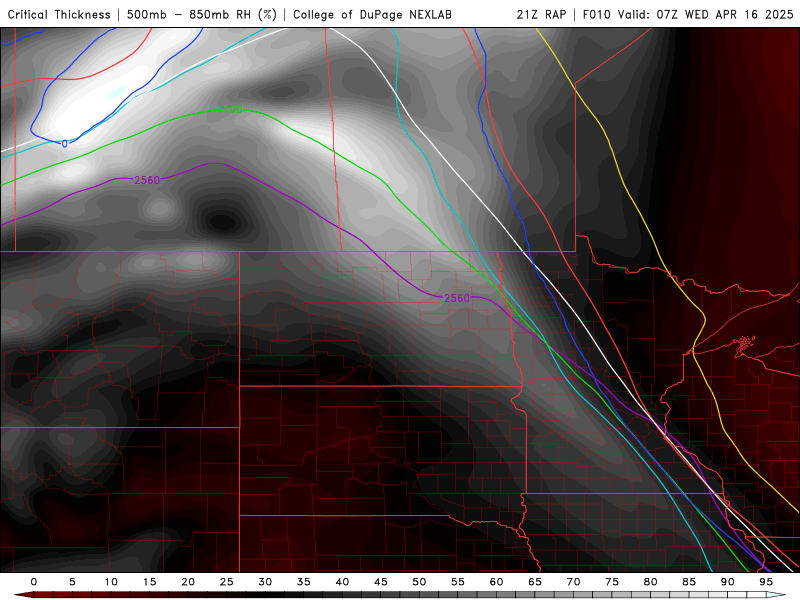This screenshot has height=600, width=800.
Task: Click the colorbar tick label "35"
Action: (304, 582)
